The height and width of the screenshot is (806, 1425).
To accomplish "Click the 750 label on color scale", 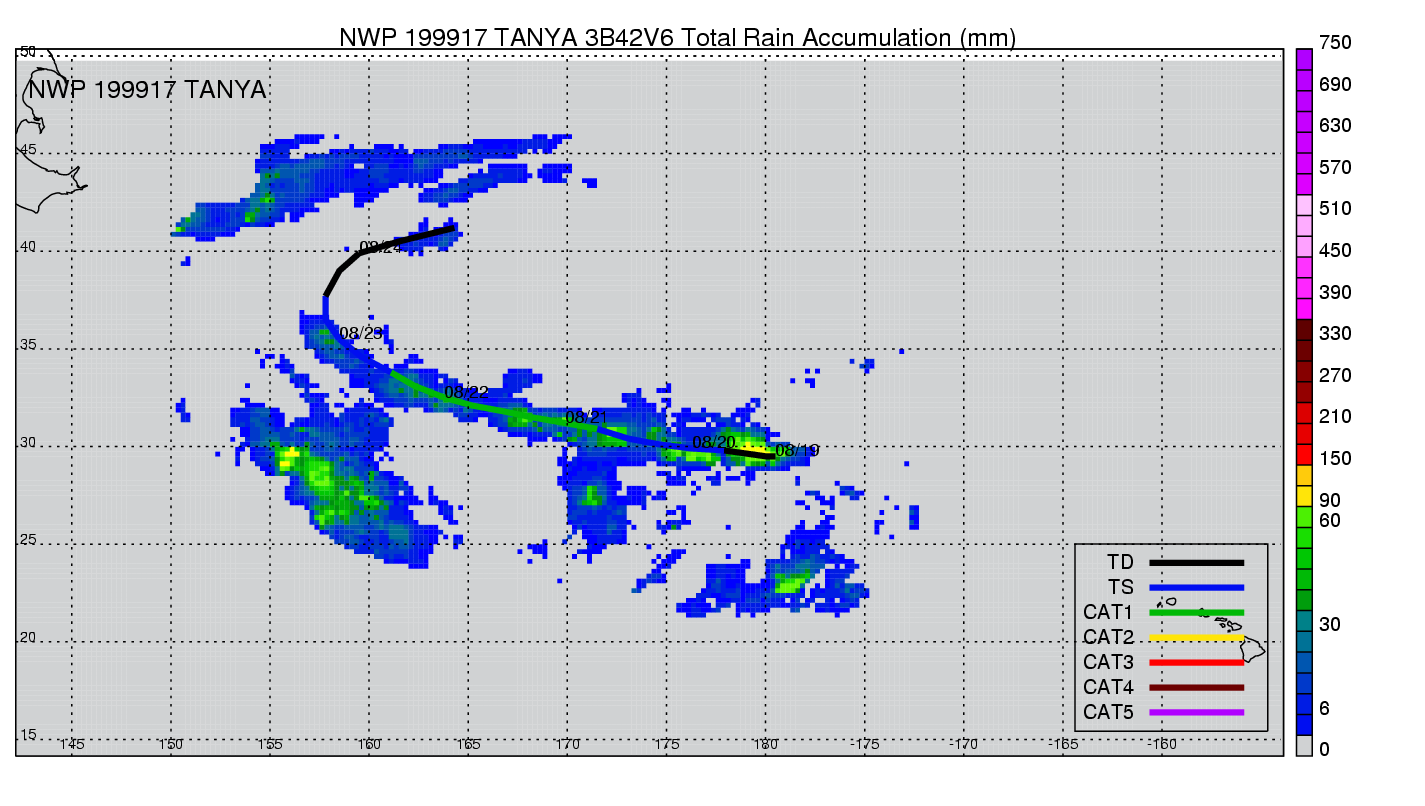I will tap(1335, 42).
